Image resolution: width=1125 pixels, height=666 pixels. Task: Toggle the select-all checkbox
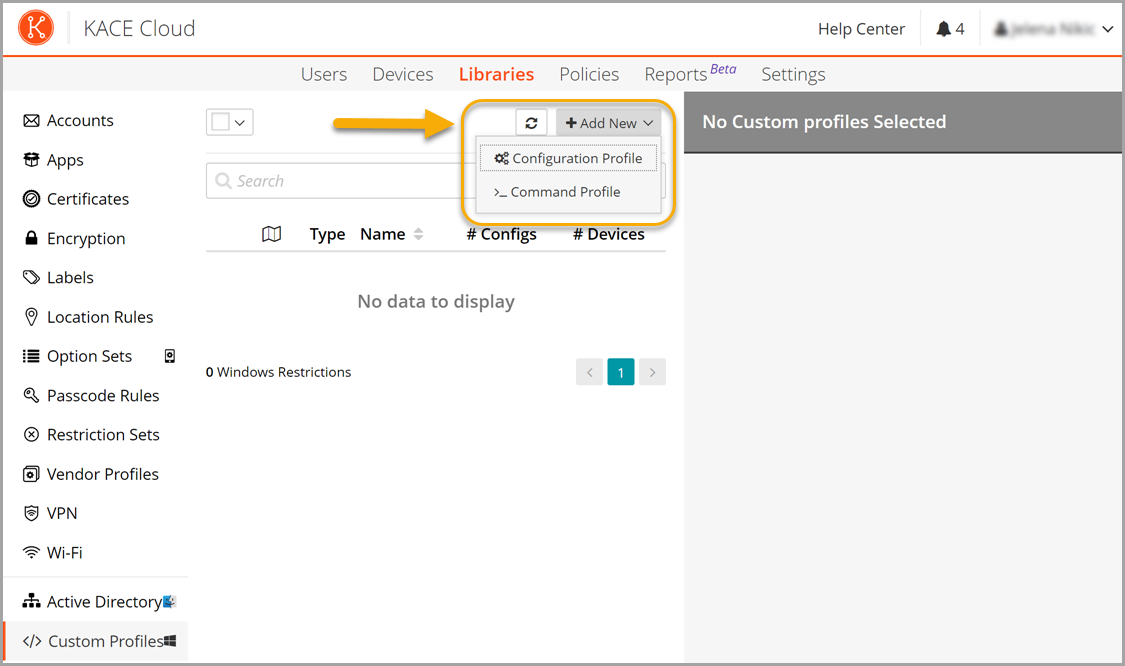click(x=220, y=122)
